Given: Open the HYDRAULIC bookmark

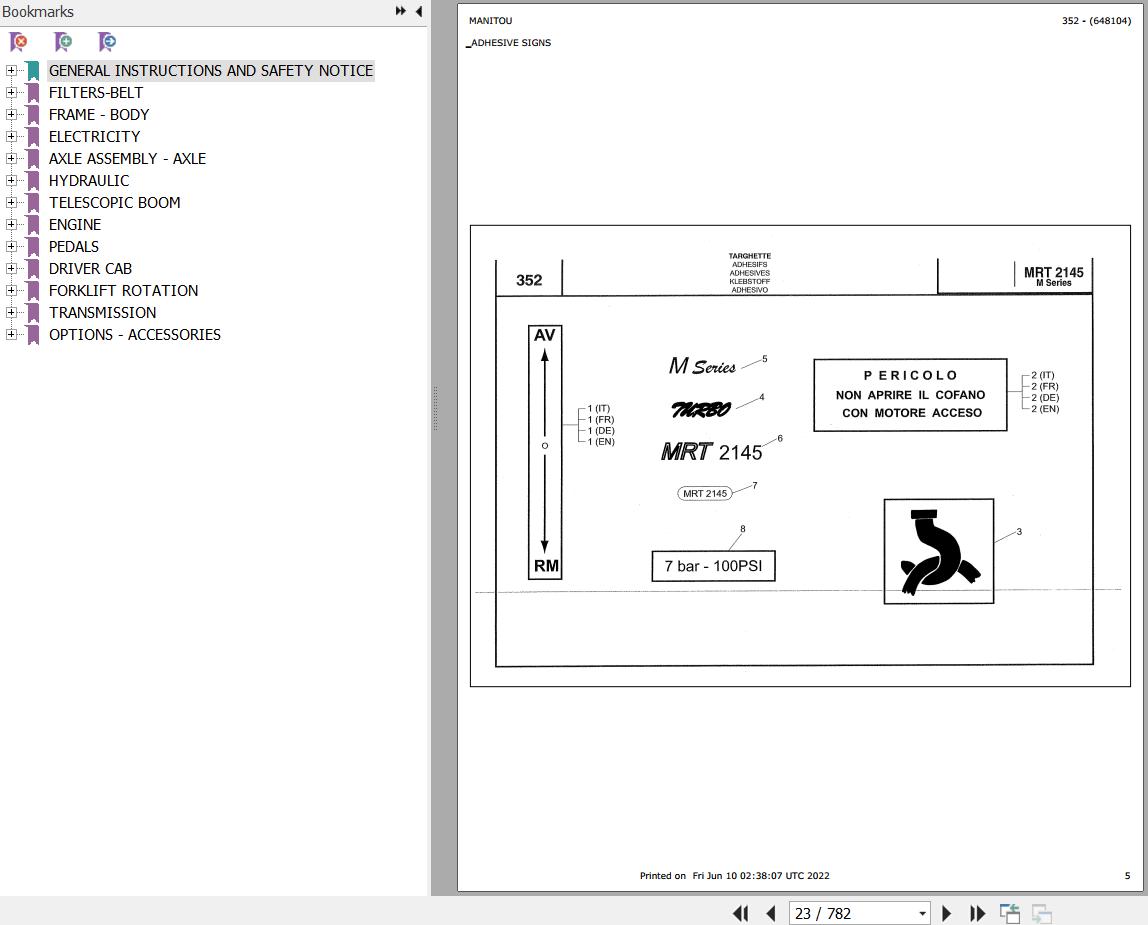Looking at the screenshot, I should [x=89, y=181].
